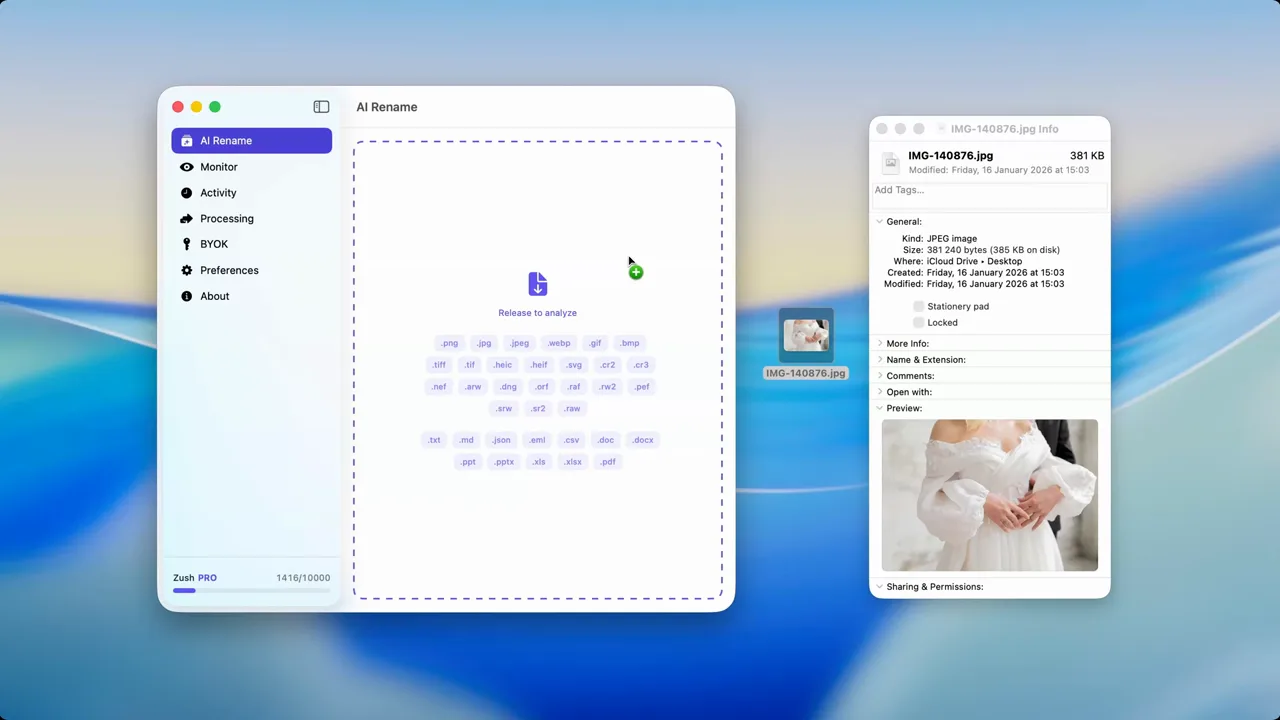Expand the Open with section
The image size is (1280, 720).
point(880,392)
